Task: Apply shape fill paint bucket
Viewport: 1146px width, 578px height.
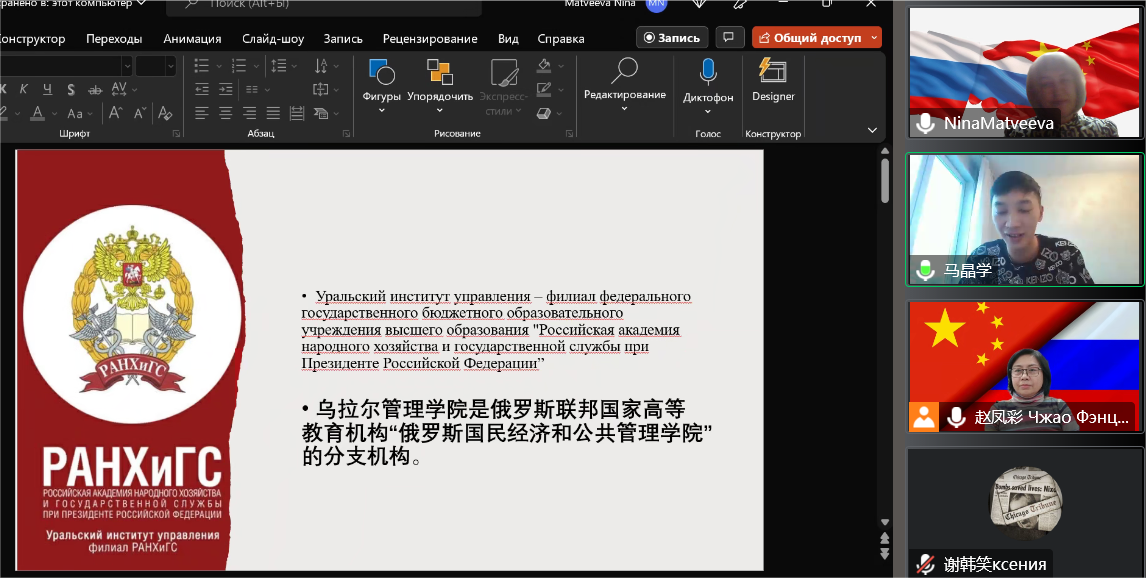Action: pos(544,66)
